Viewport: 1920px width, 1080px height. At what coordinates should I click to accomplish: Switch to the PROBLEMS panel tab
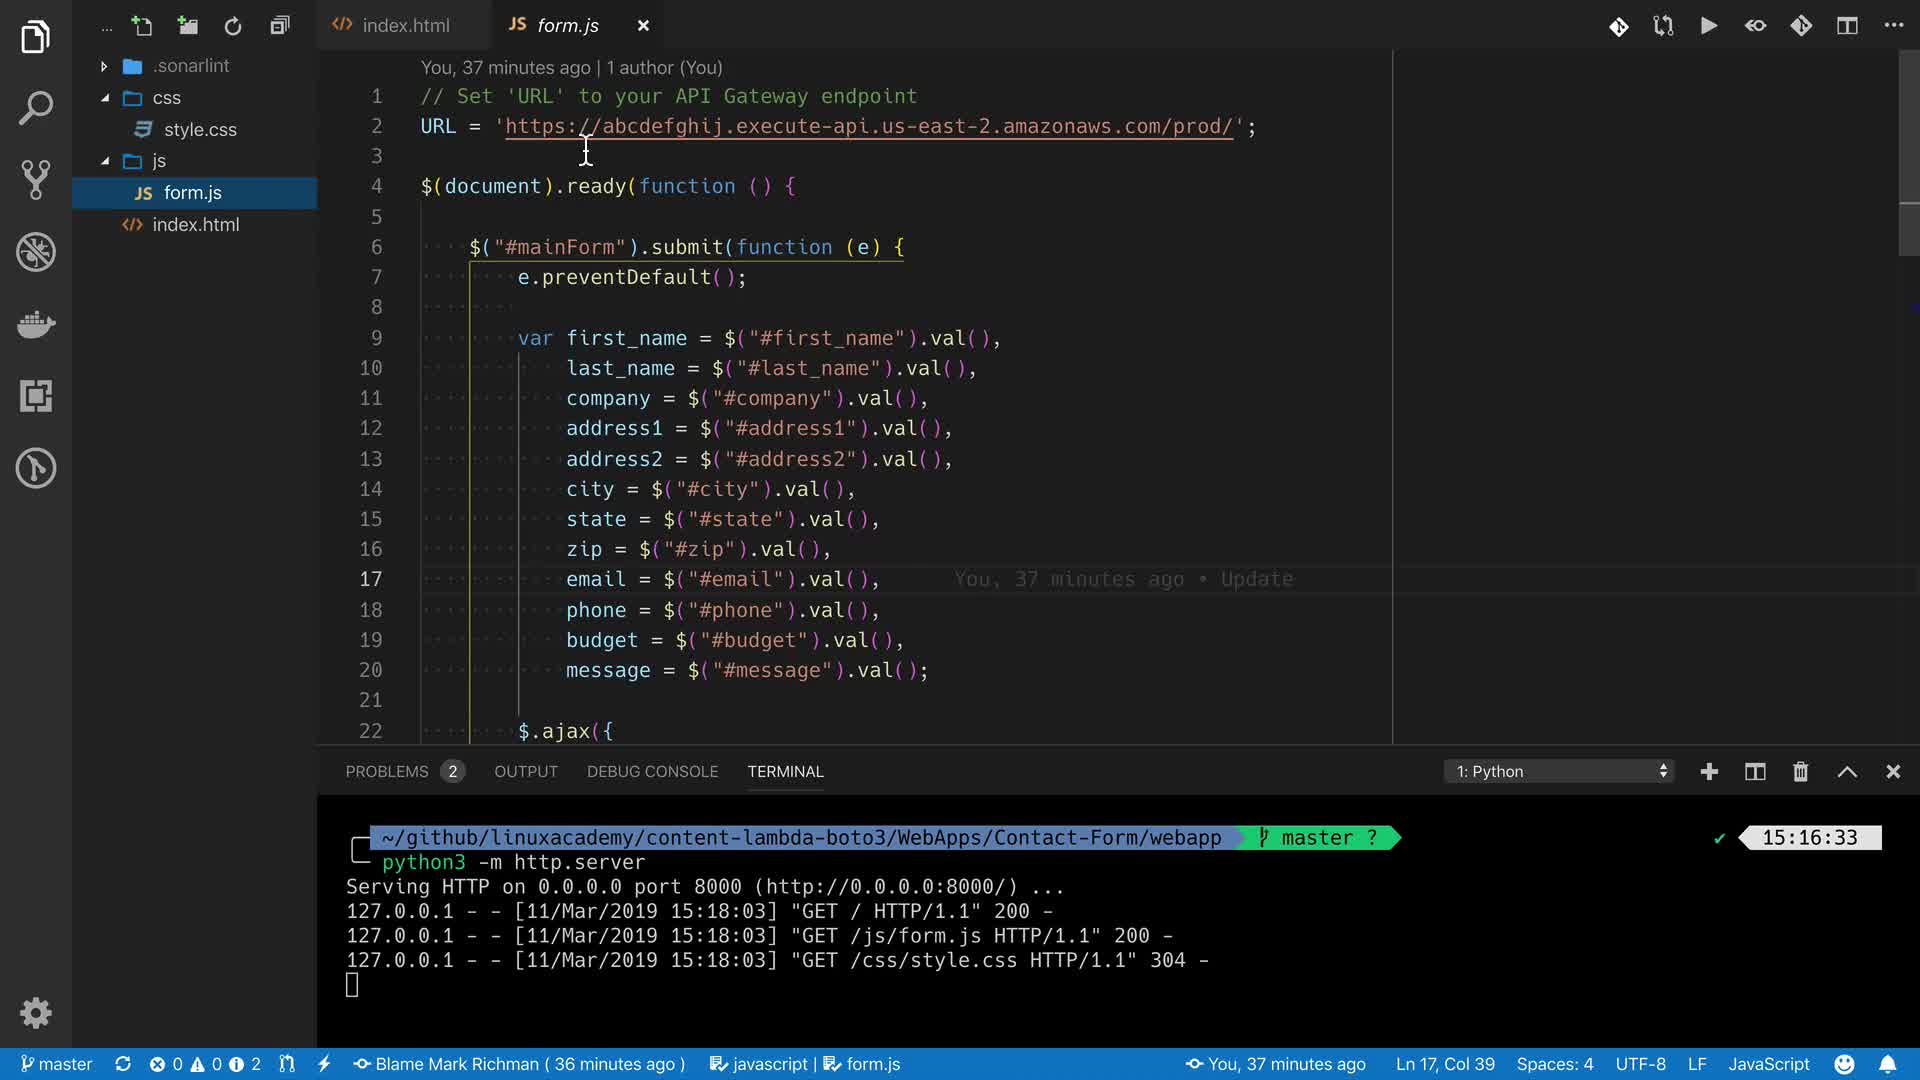[x=387, y=771]
